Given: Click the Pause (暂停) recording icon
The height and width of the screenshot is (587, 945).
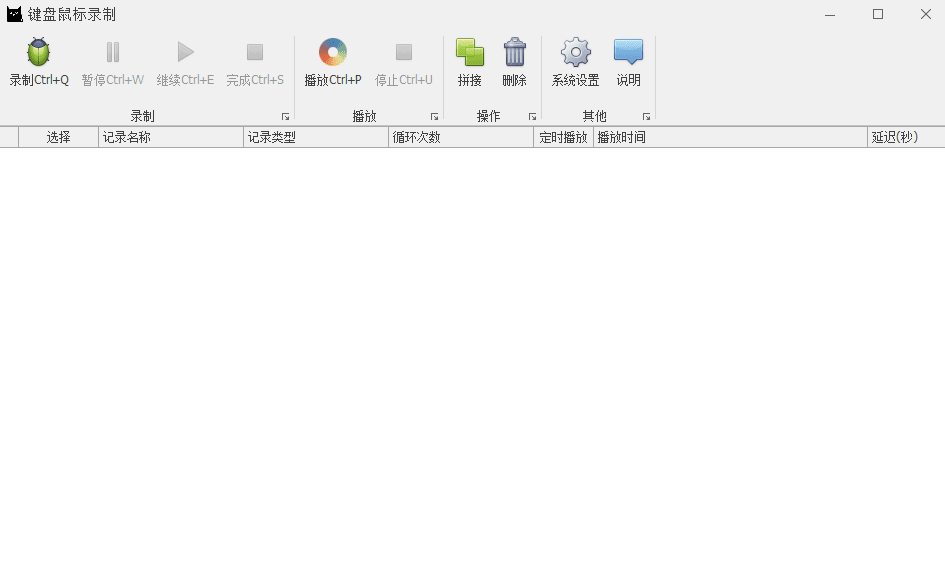Looking at the screenshot, I should tap(112, 53).
